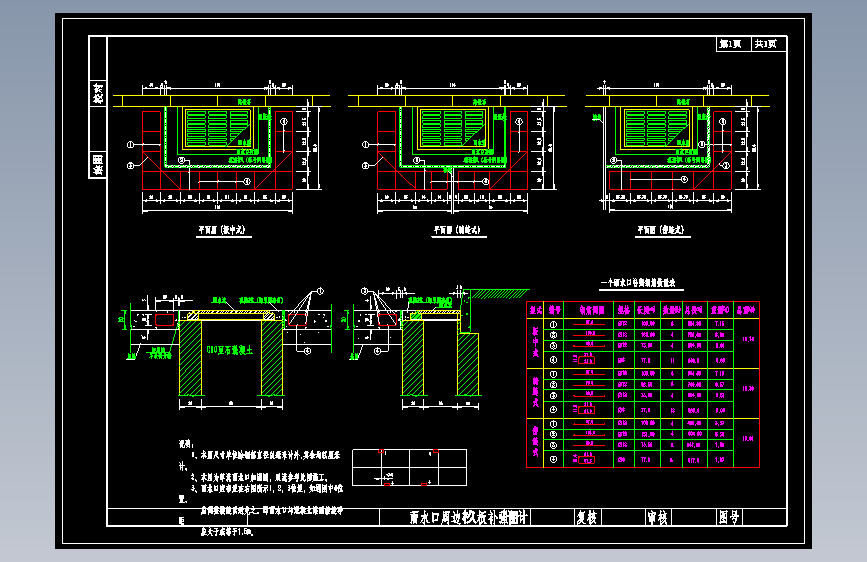Click the '共1页' total pages label
This screenshot has height=562, width=867.
click(765, 44)
